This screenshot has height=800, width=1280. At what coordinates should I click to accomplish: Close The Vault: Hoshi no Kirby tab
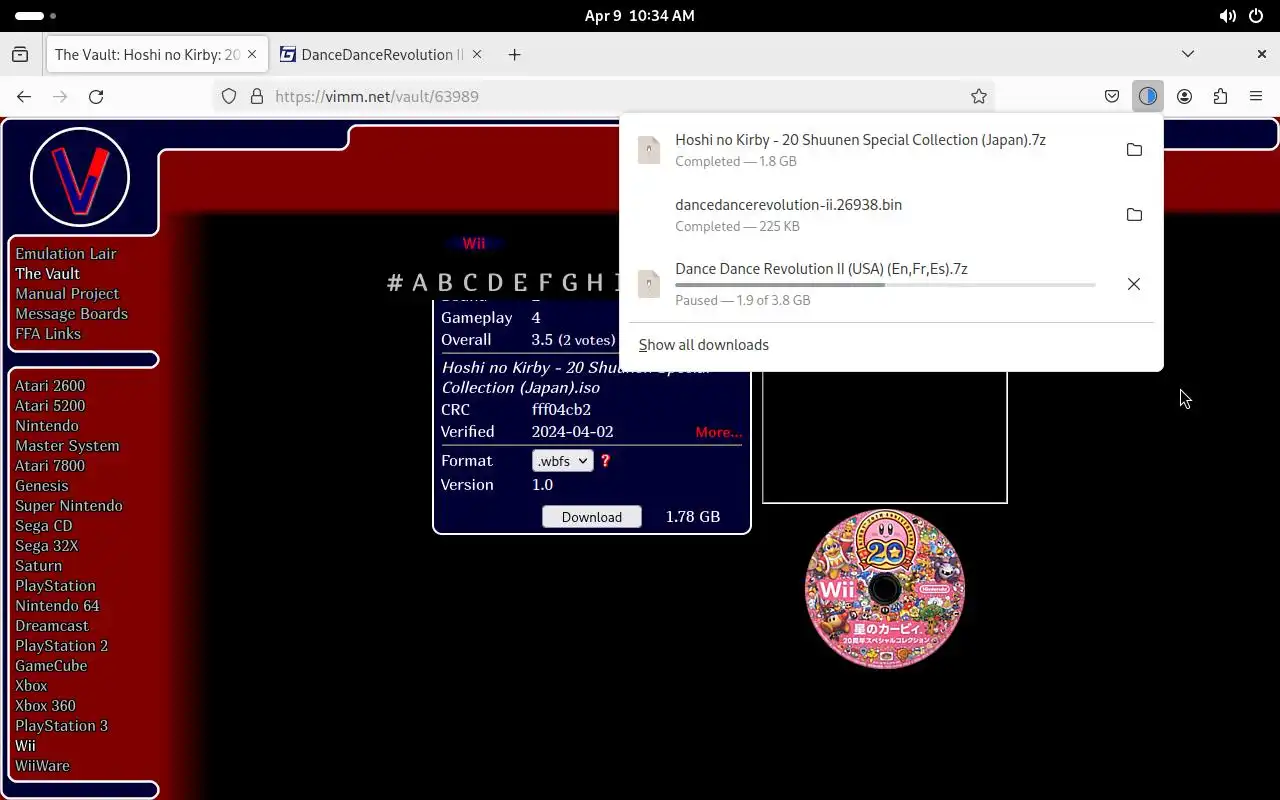[253, 54]
